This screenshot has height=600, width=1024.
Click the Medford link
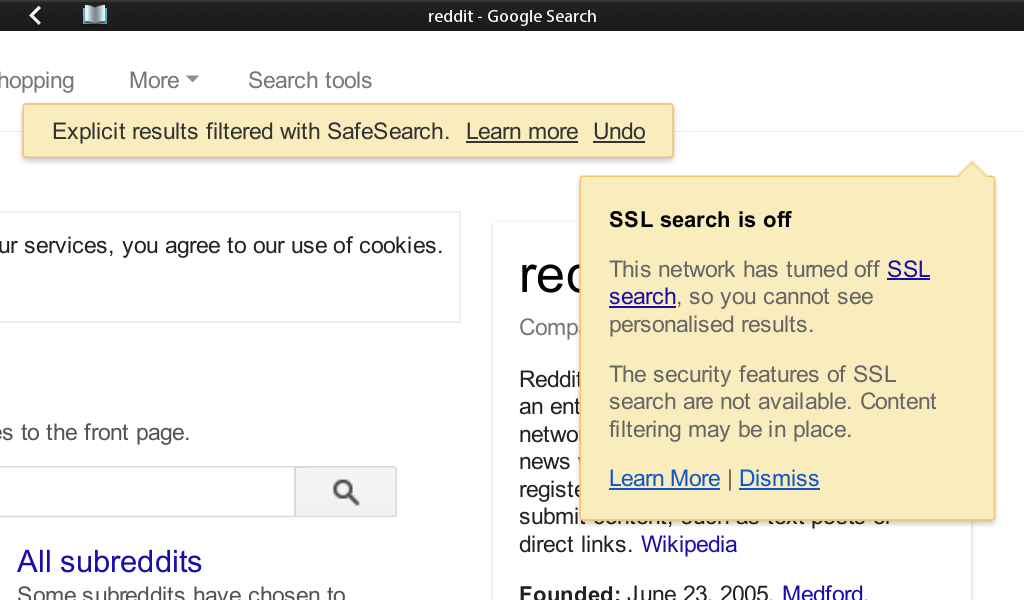824,592
